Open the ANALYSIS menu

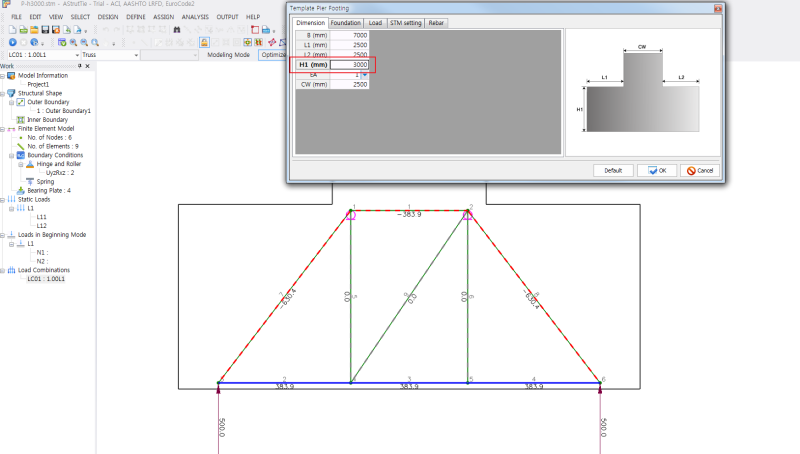[x=195, y=17]
